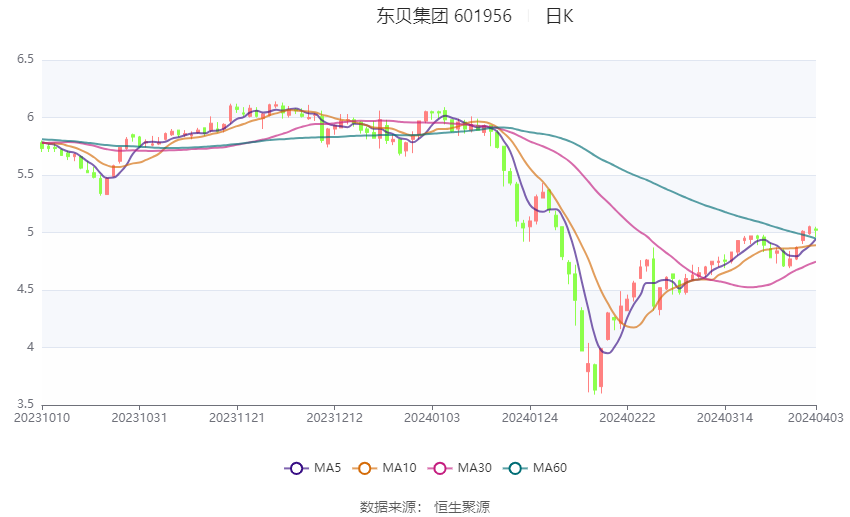This screenshot has width=850, height=517.
Task: Click the MA10 orange legend marker
Action: pos(365,468)
